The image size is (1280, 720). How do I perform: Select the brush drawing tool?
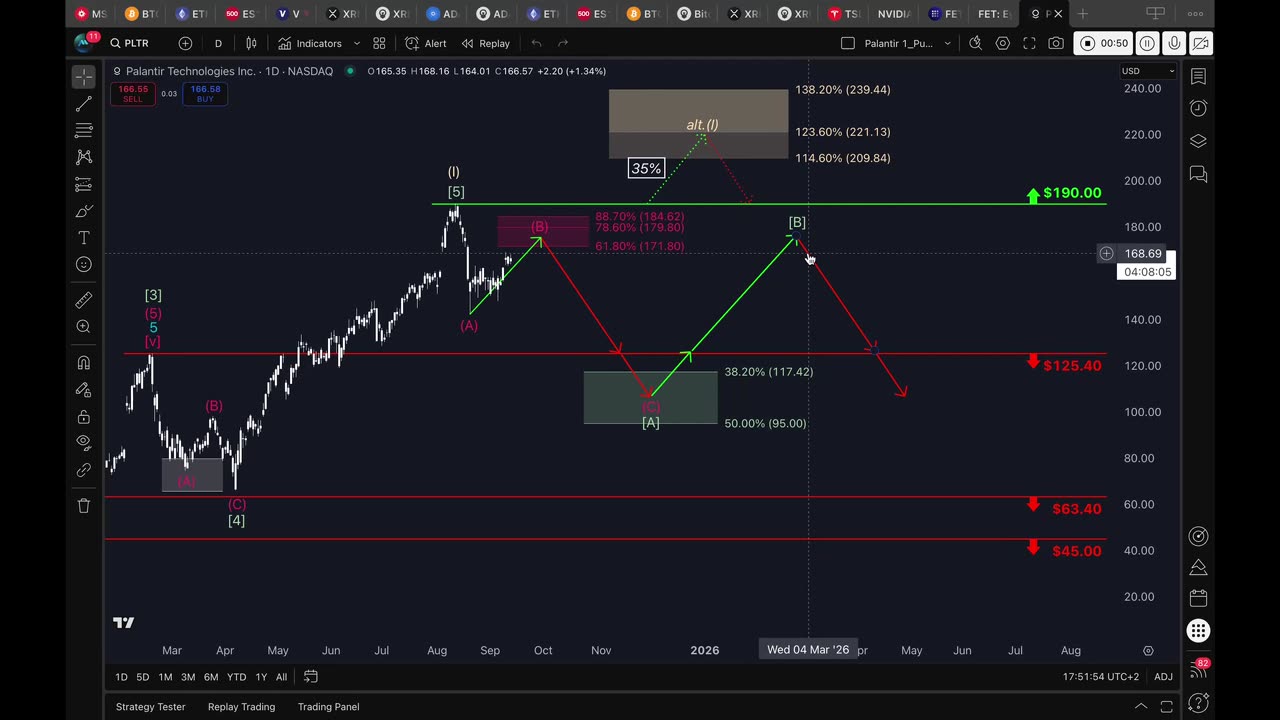pos(84,211)
